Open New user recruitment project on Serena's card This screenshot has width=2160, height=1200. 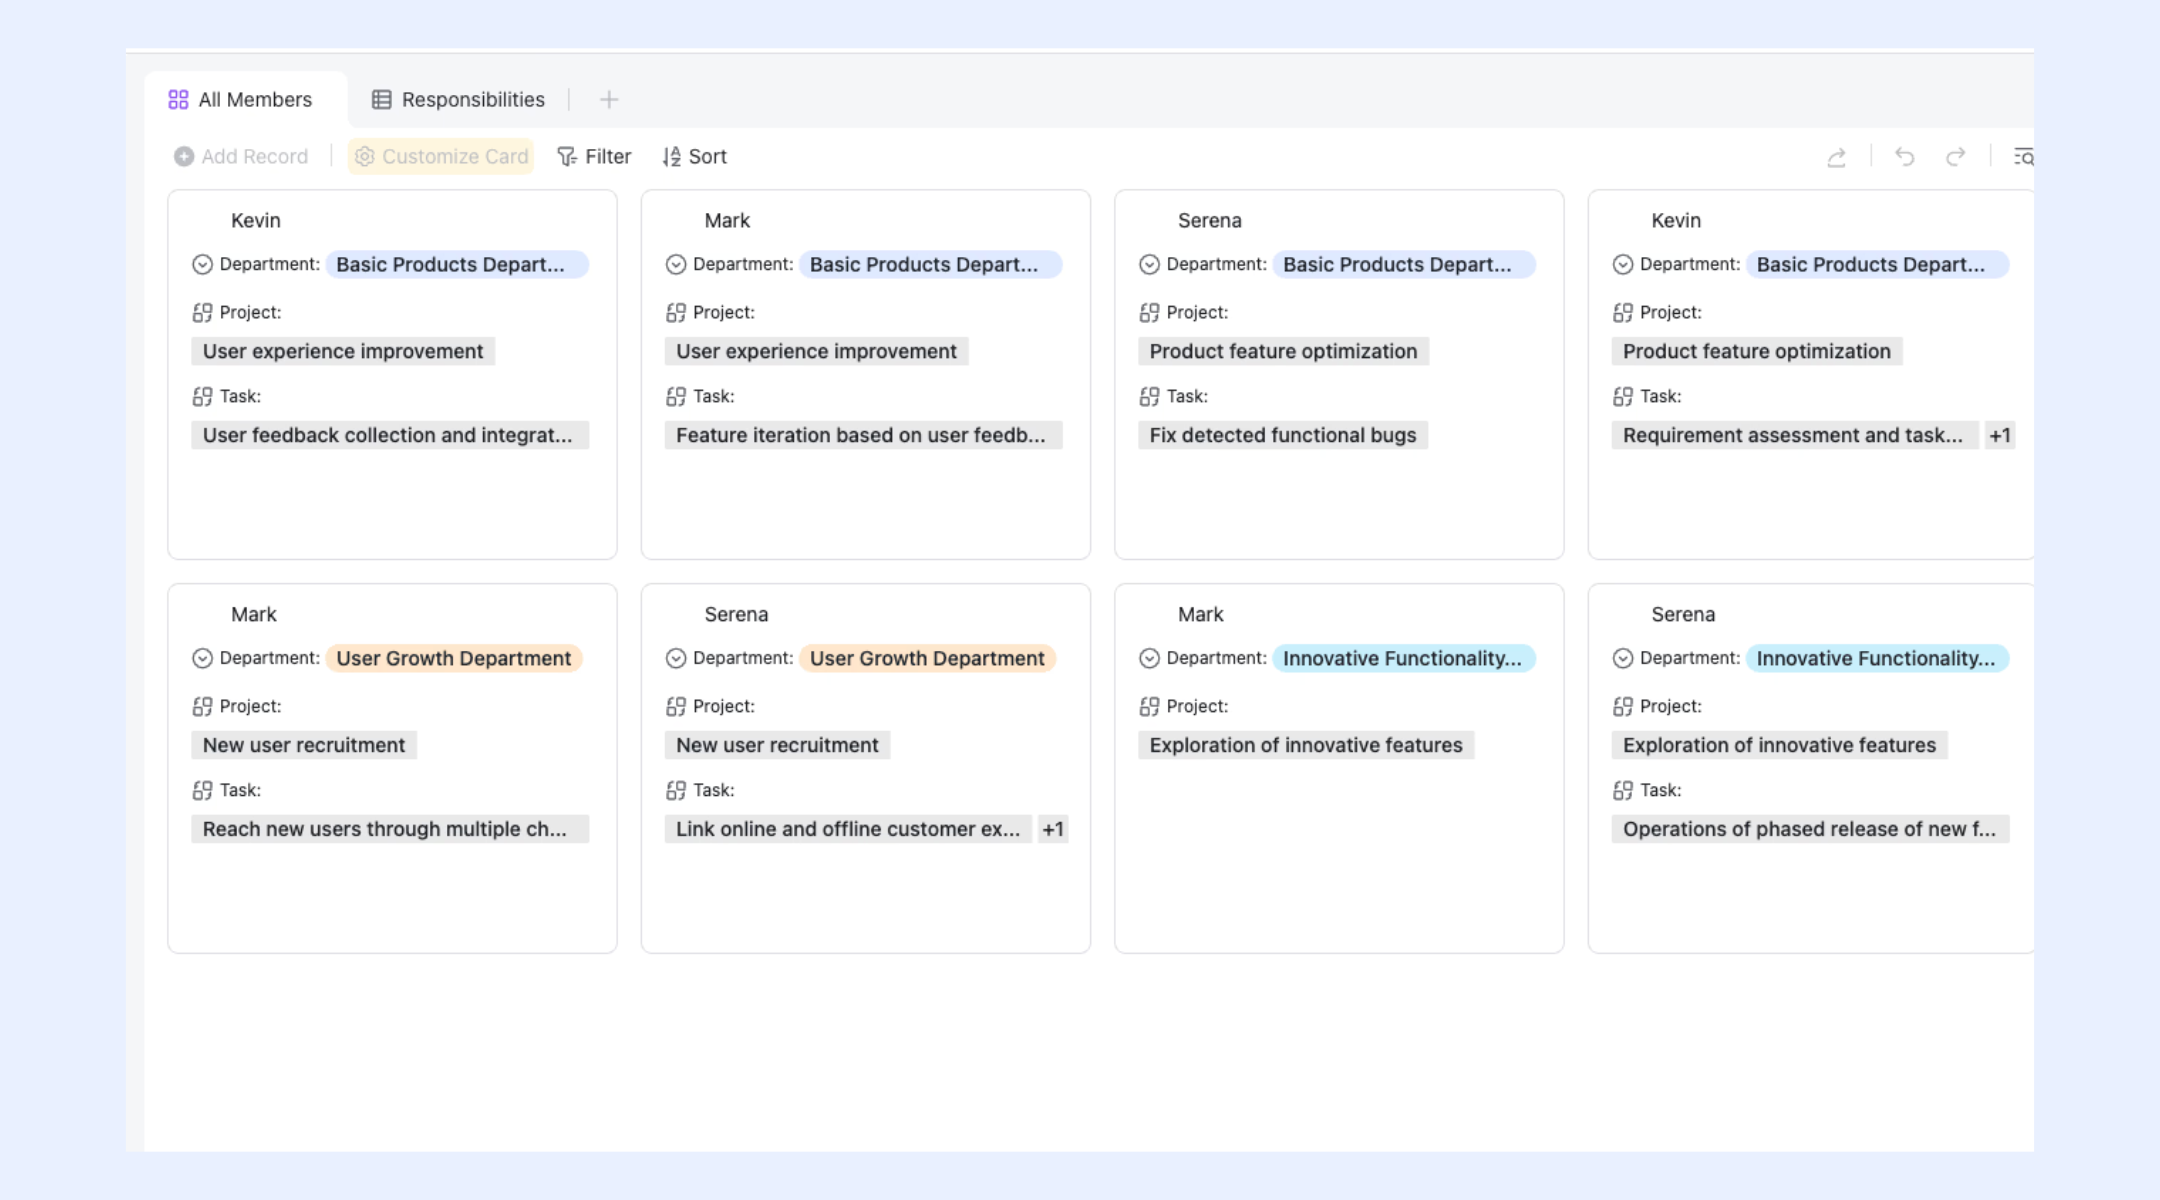[x=777, y=746]
